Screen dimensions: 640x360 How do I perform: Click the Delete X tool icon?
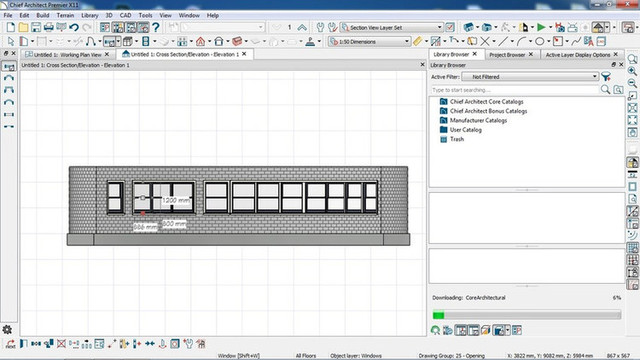coord(485,41)
